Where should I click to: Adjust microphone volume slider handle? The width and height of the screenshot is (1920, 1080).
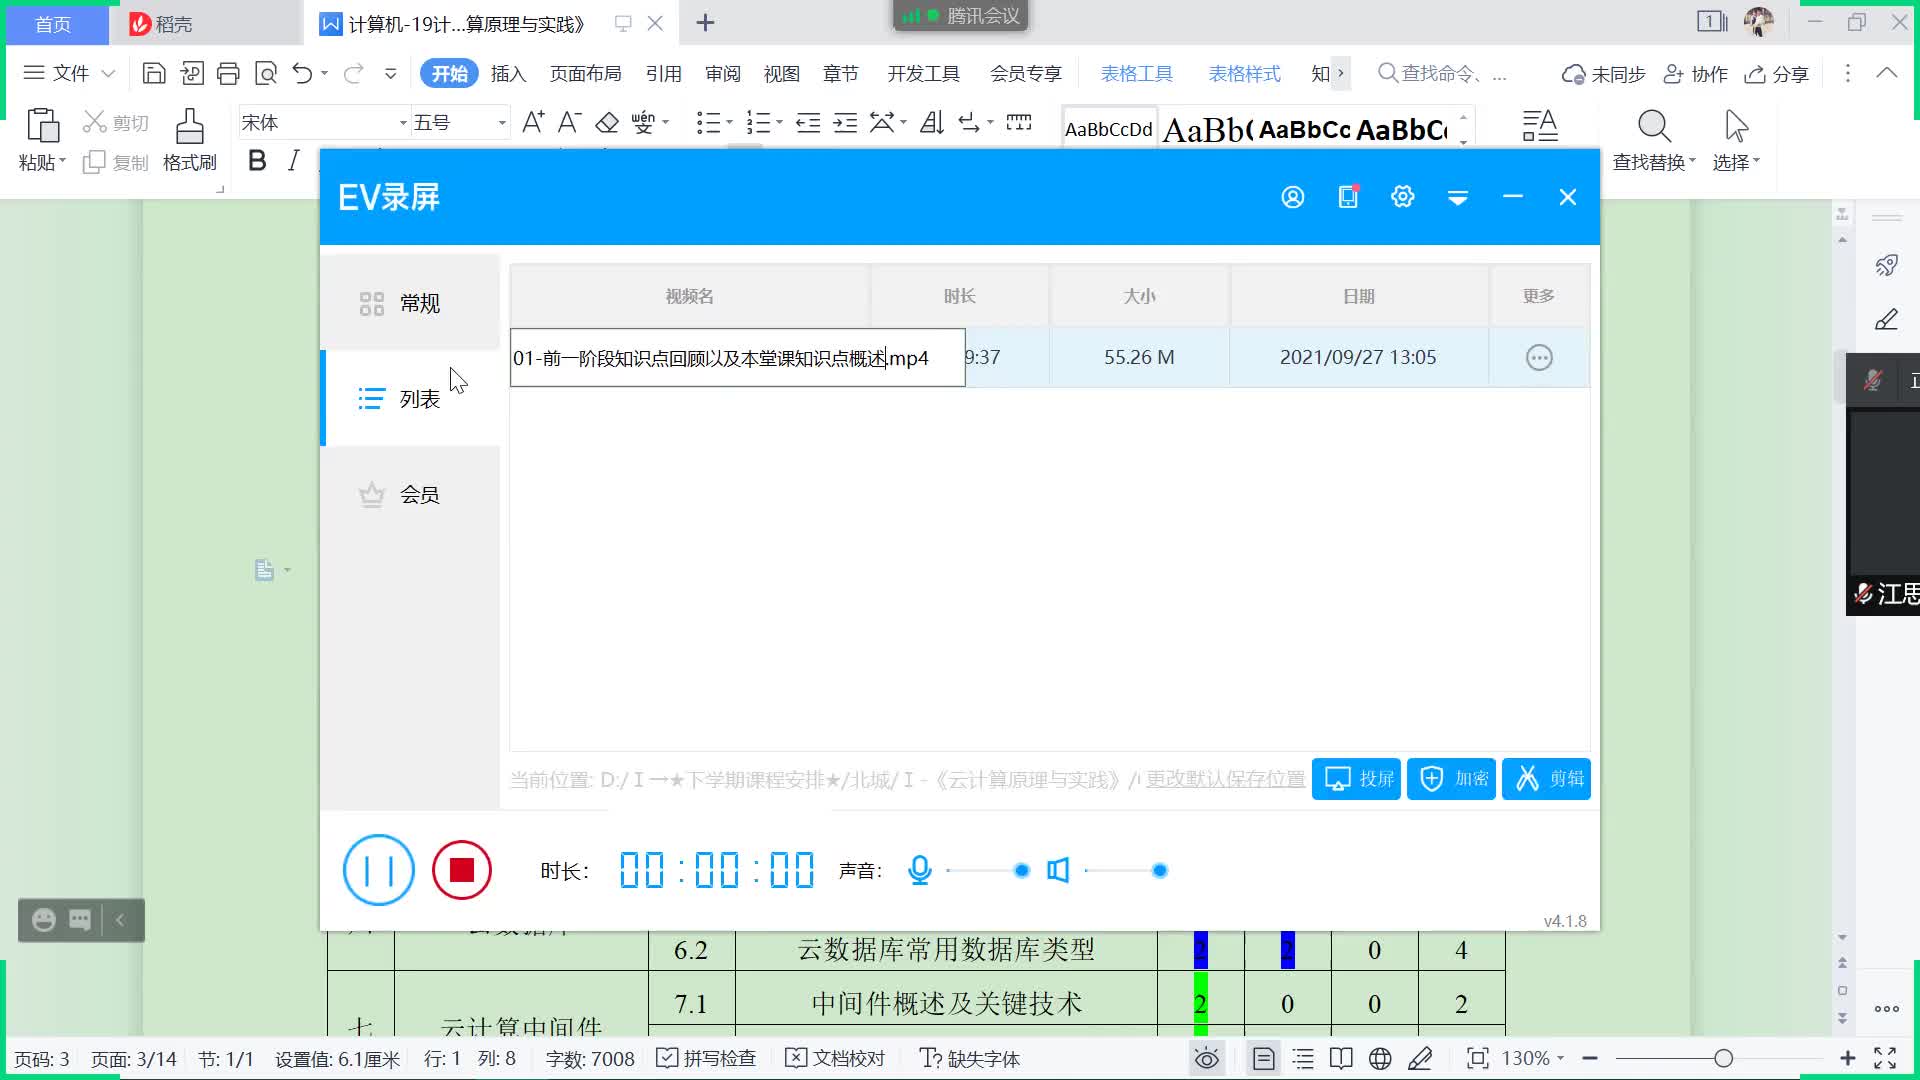(1021, 870)
